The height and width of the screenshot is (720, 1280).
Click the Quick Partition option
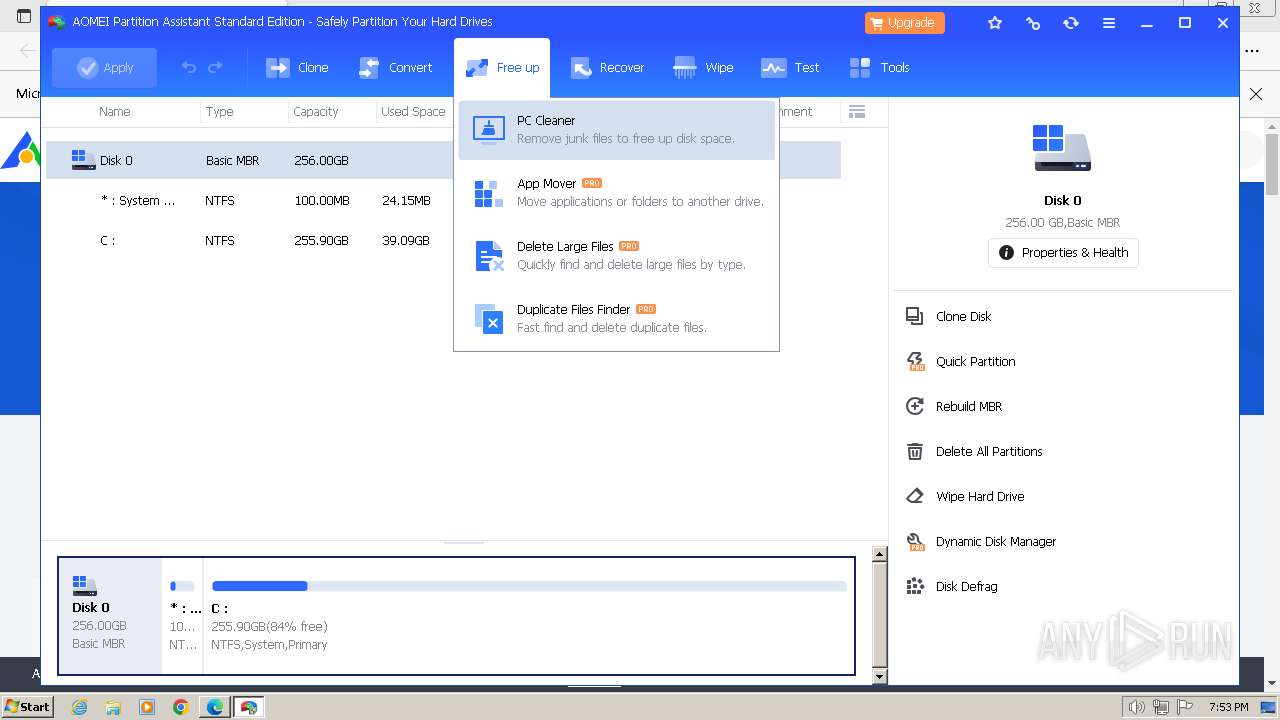(975, 361)
